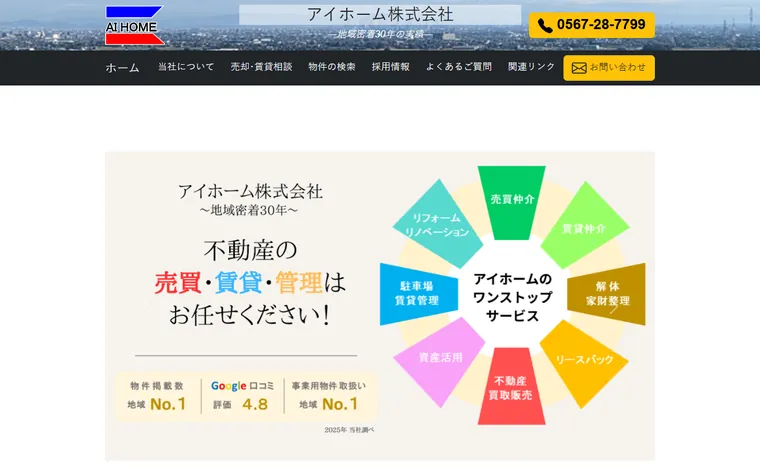
Task: Click the next slide arrow on banner
Action: [x=614, y=308]
